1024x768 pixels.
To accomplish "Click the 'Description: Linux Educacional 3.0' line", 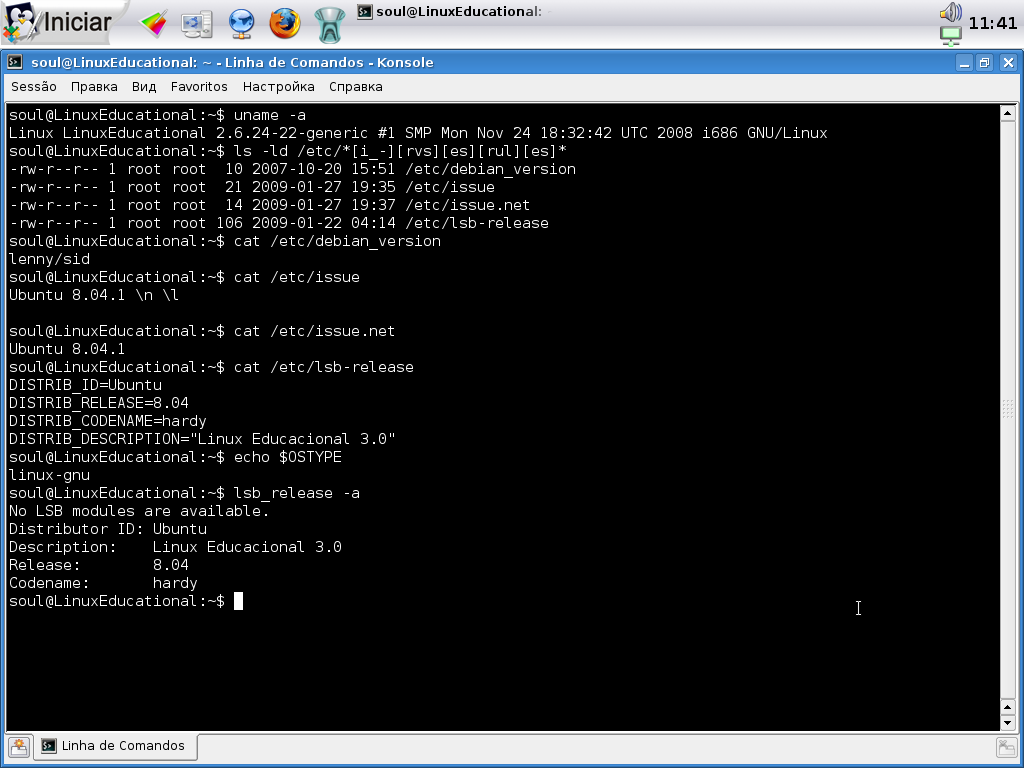I will (x=176, y=547).
